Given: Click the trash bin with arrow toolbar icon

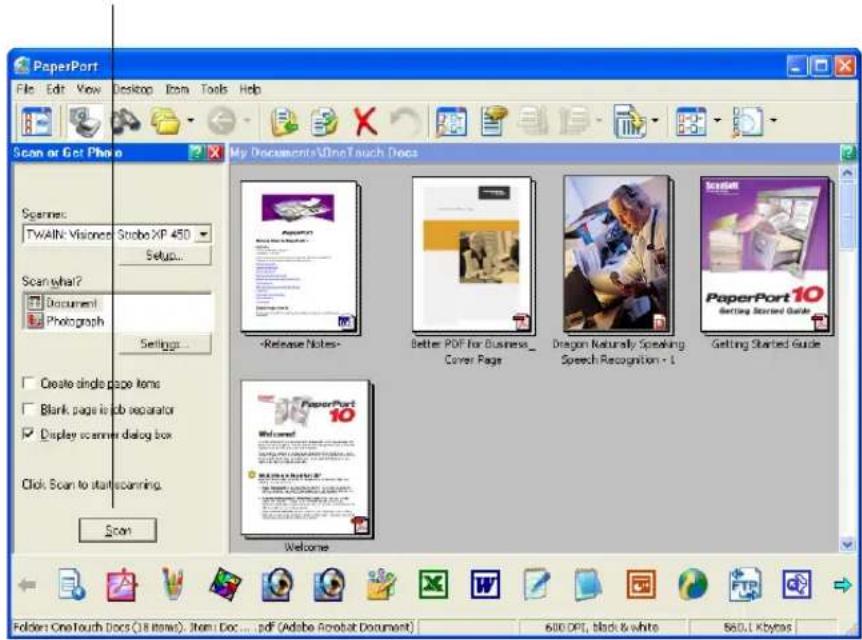Looking at the screenshot, I should coord(629,121).
